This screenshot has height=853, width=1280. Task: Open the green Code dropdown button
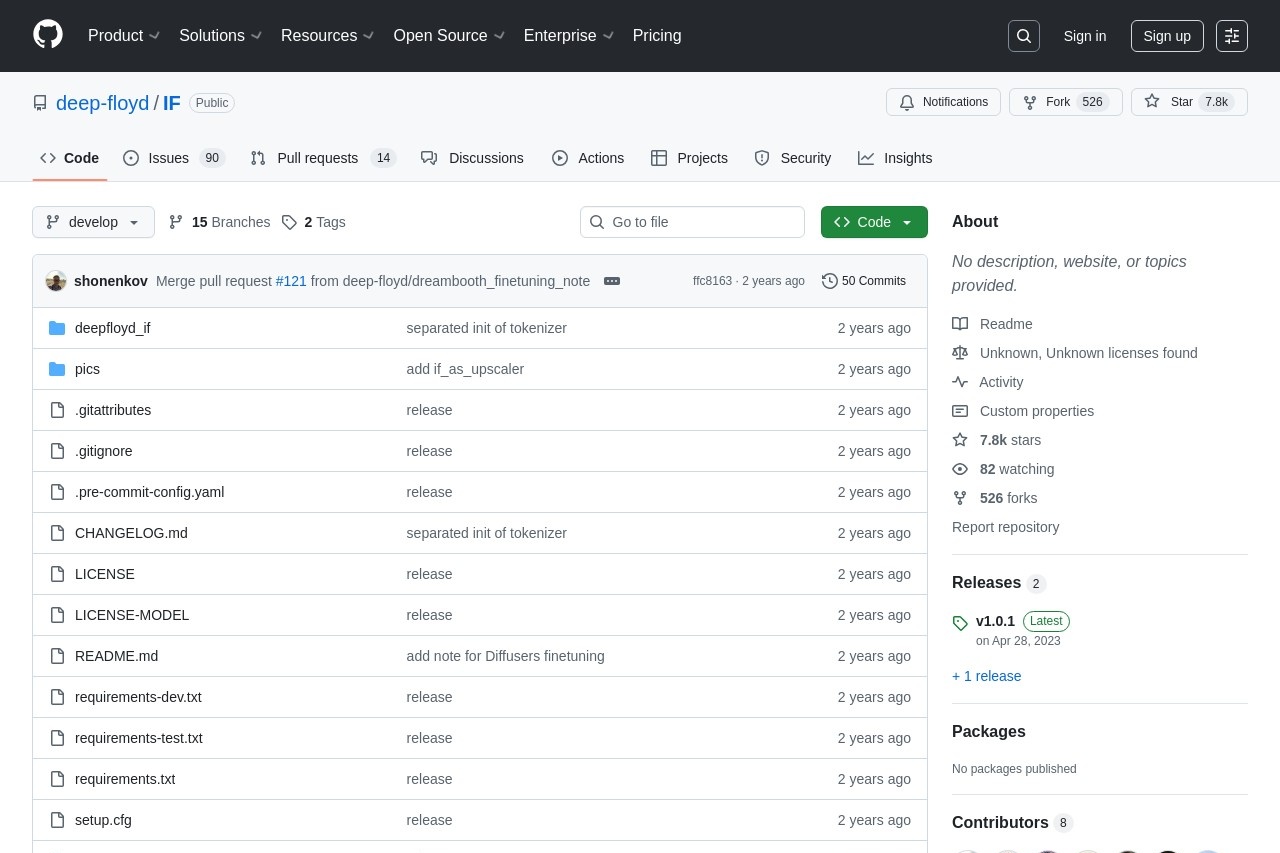[874, 222]
